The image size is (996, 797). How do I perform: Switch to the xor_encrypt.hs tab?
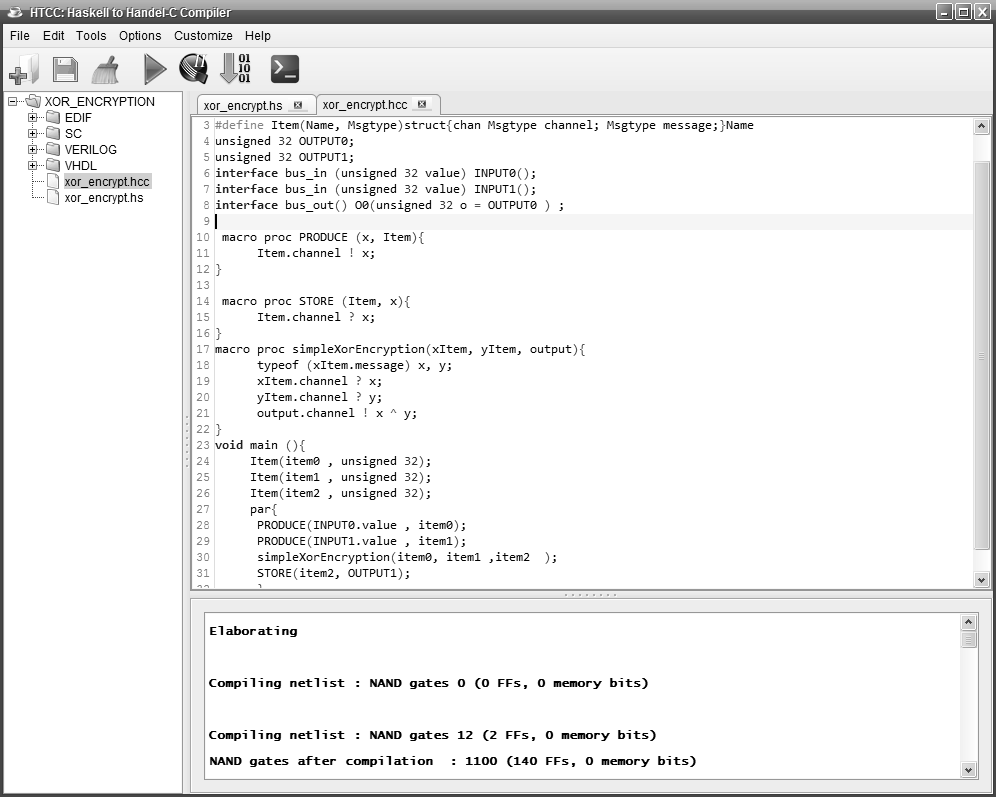tap(245, 105)
